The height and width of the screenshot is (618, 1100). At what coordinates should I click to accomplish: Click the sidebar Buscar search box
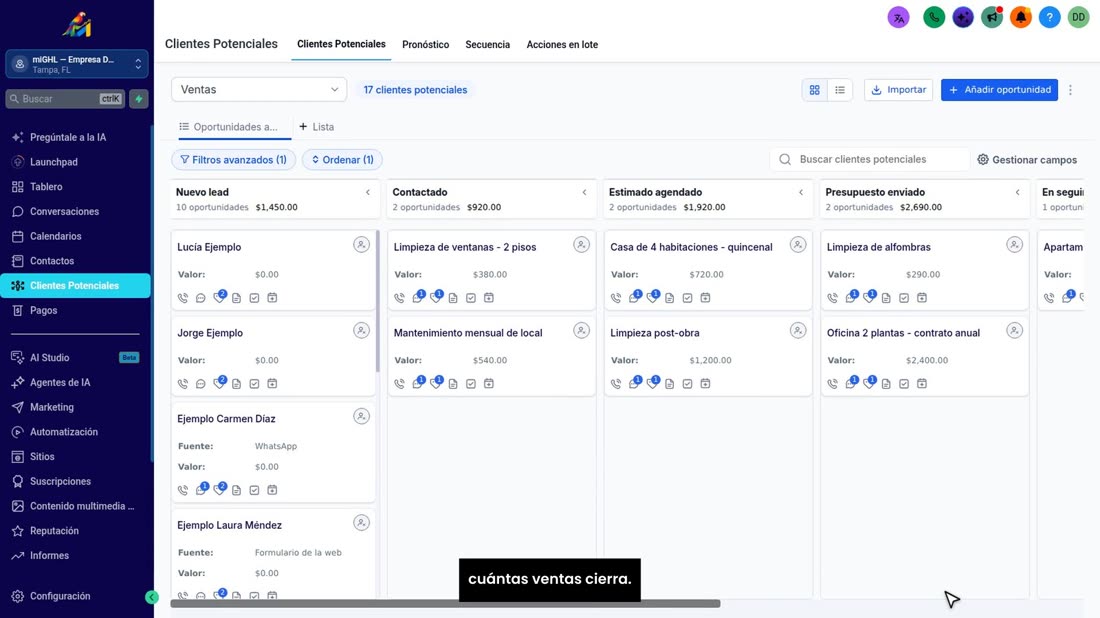click(x=65, y=99)
